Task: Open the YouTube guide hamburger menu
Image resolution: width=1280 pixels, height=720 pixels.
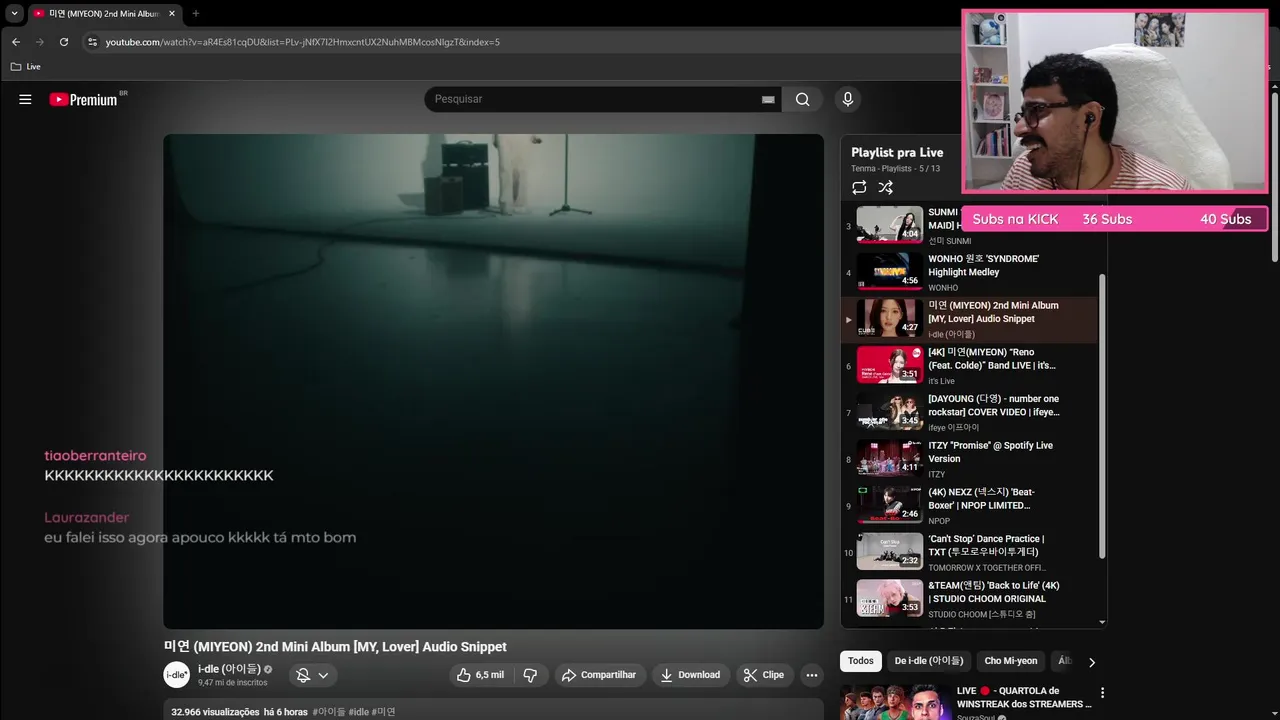Action: (25, 99)
